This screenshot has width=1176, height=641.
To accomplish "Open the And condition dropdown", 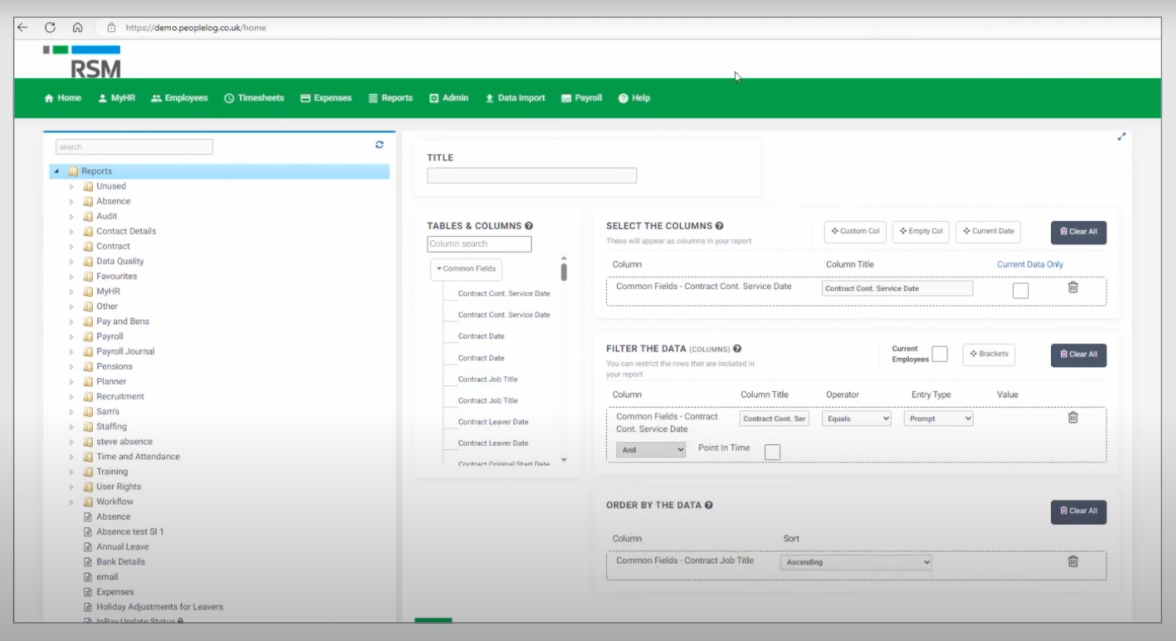I will pos(650,450).
